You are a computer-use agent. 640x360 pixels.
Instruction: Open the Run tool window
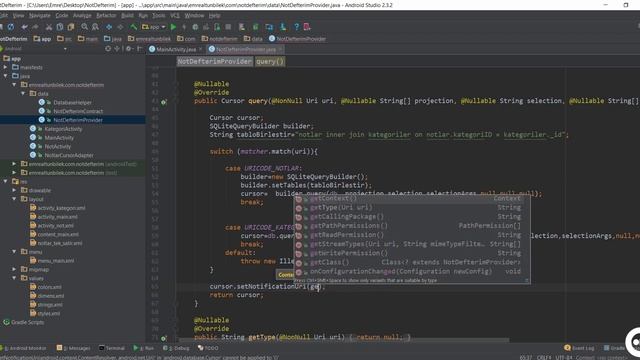(144, 348)
